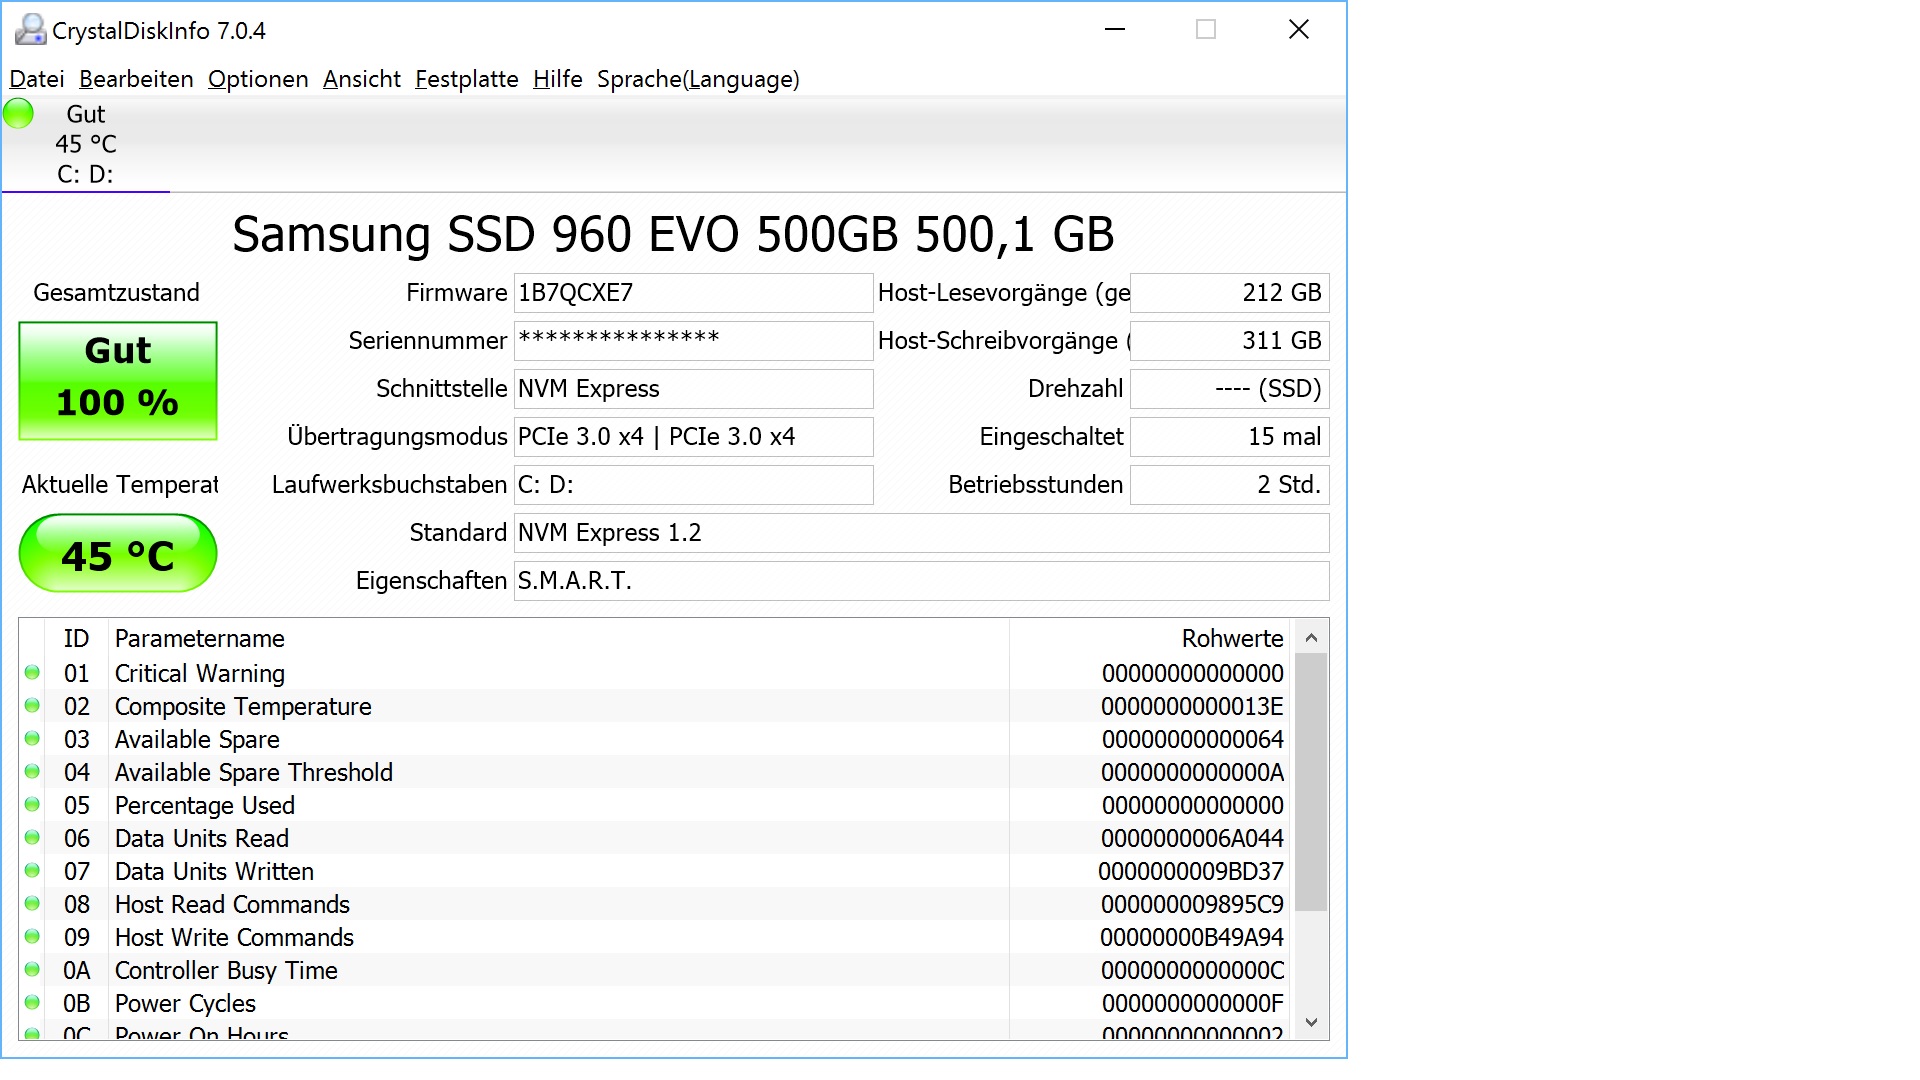Click the Firmware field 1B7QCXE7
Viewport: 1920px width, 1080px height.
692,293
